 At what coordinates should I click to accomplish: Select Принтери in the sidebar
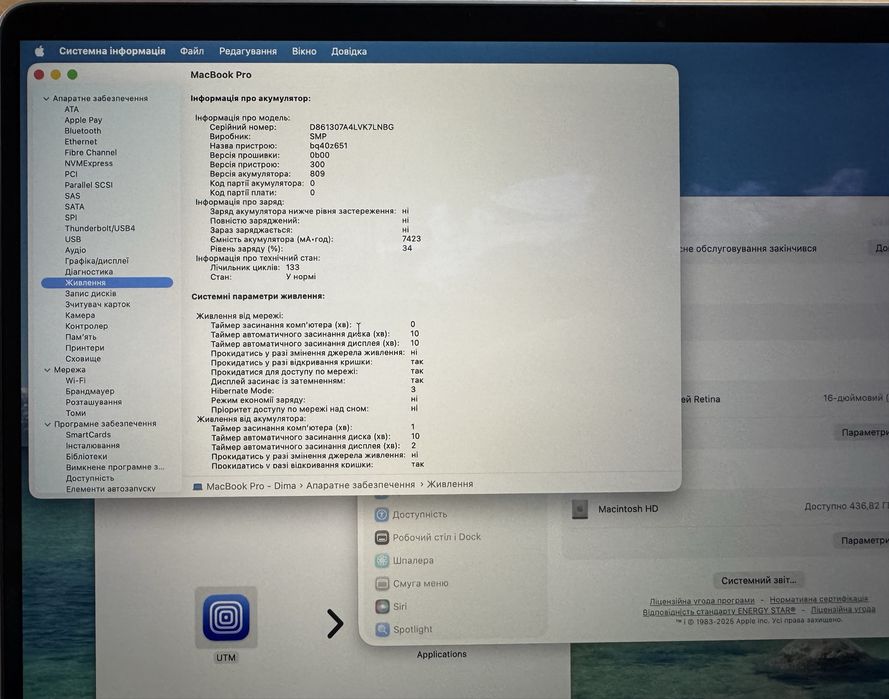pyautogui.click(x=84, y=348)
